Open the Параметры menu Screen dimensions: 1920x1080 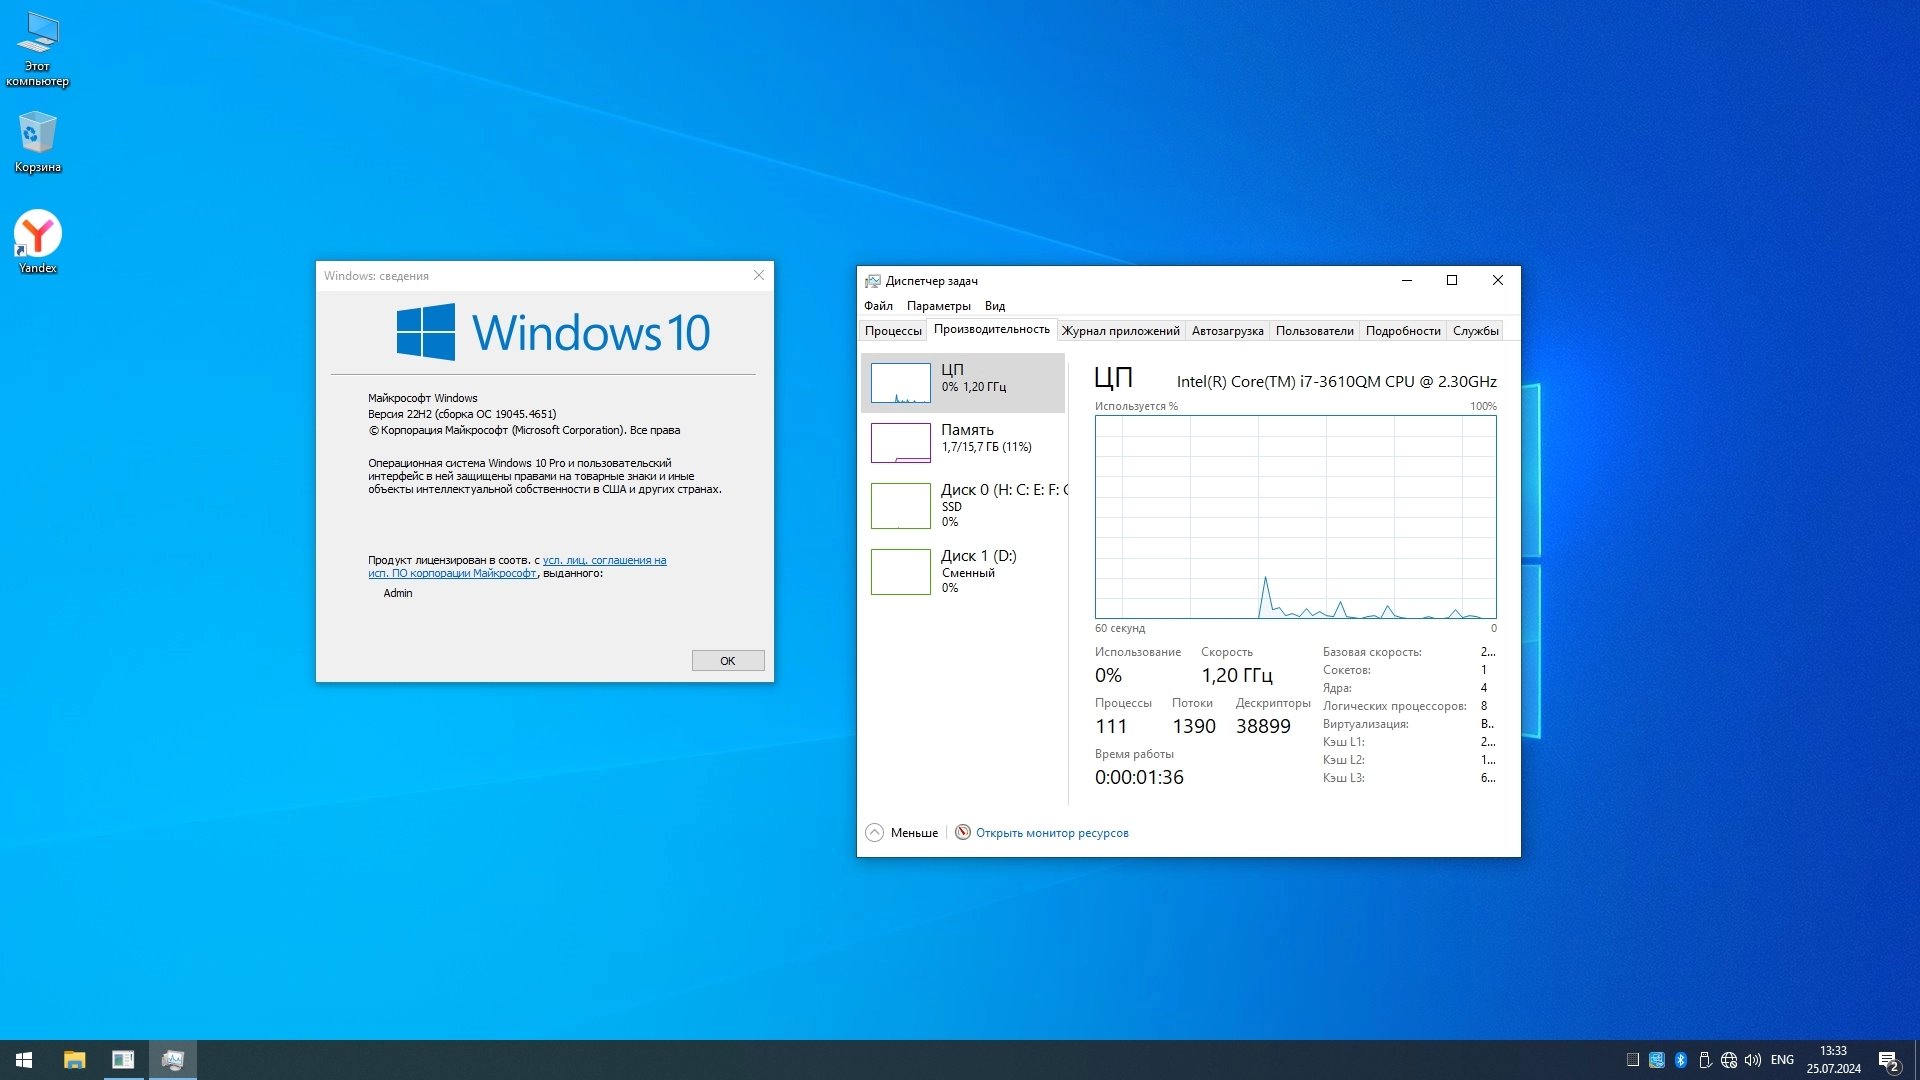click(x=938, y=306)
